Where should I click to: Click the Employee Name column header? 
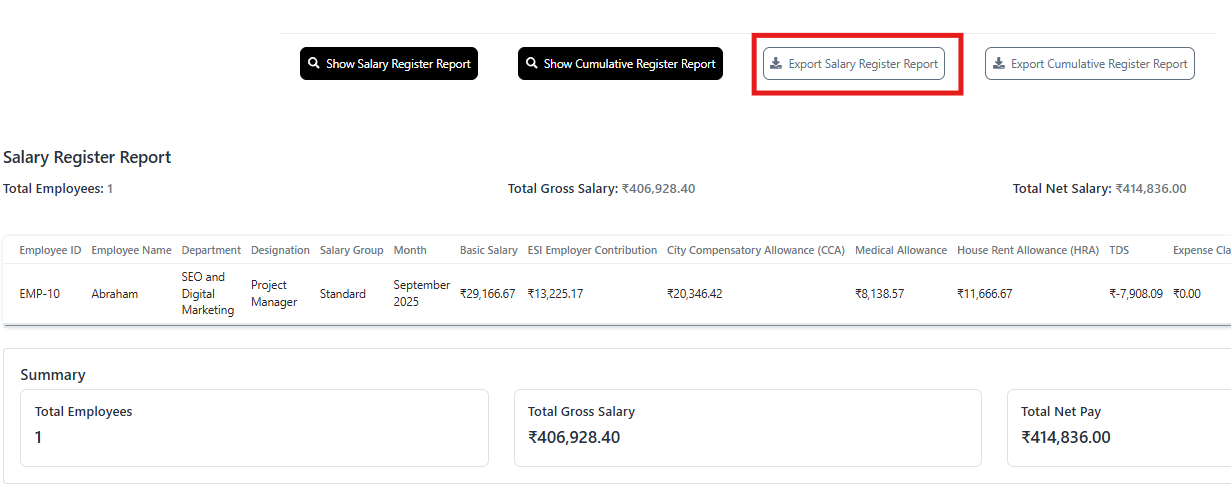[x=131, y=250]
